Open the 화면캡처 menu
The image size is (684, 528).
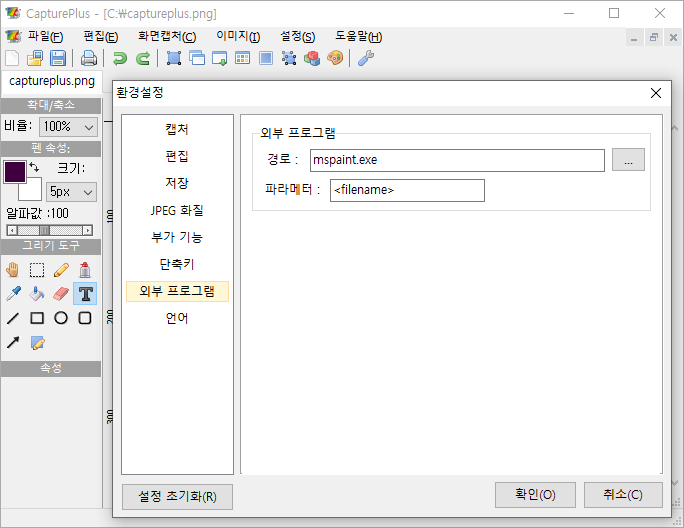click(167, 37)
